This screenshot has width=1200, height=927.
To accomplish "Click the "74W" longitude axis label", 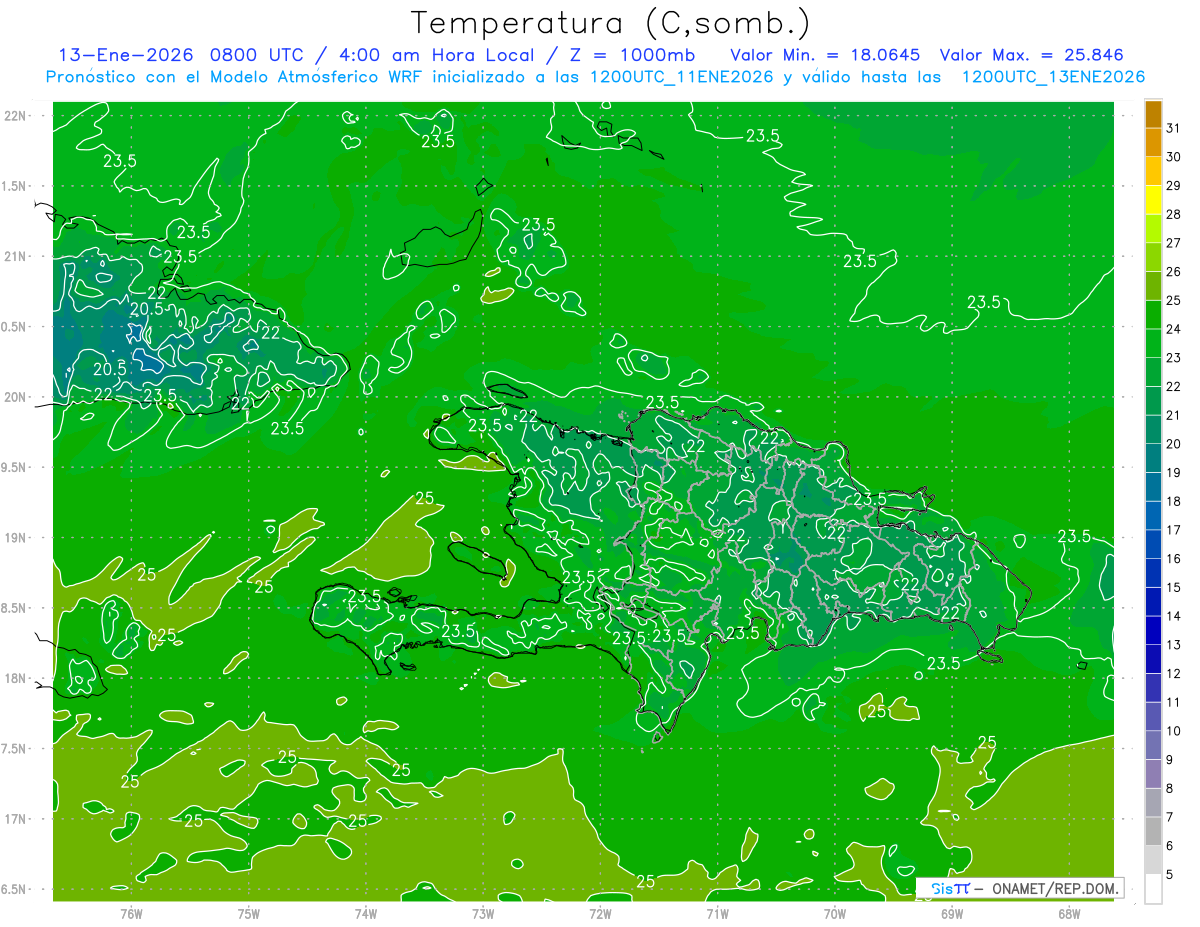I will click(366, 913).
